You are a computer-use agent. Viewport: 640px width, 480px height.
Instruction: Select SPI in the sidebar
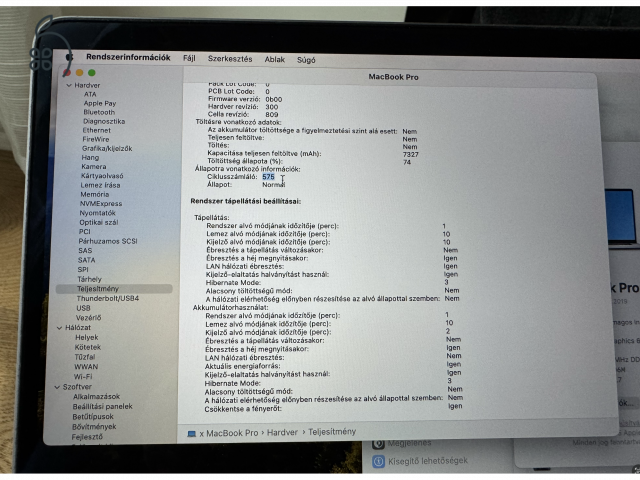point(83,269)
